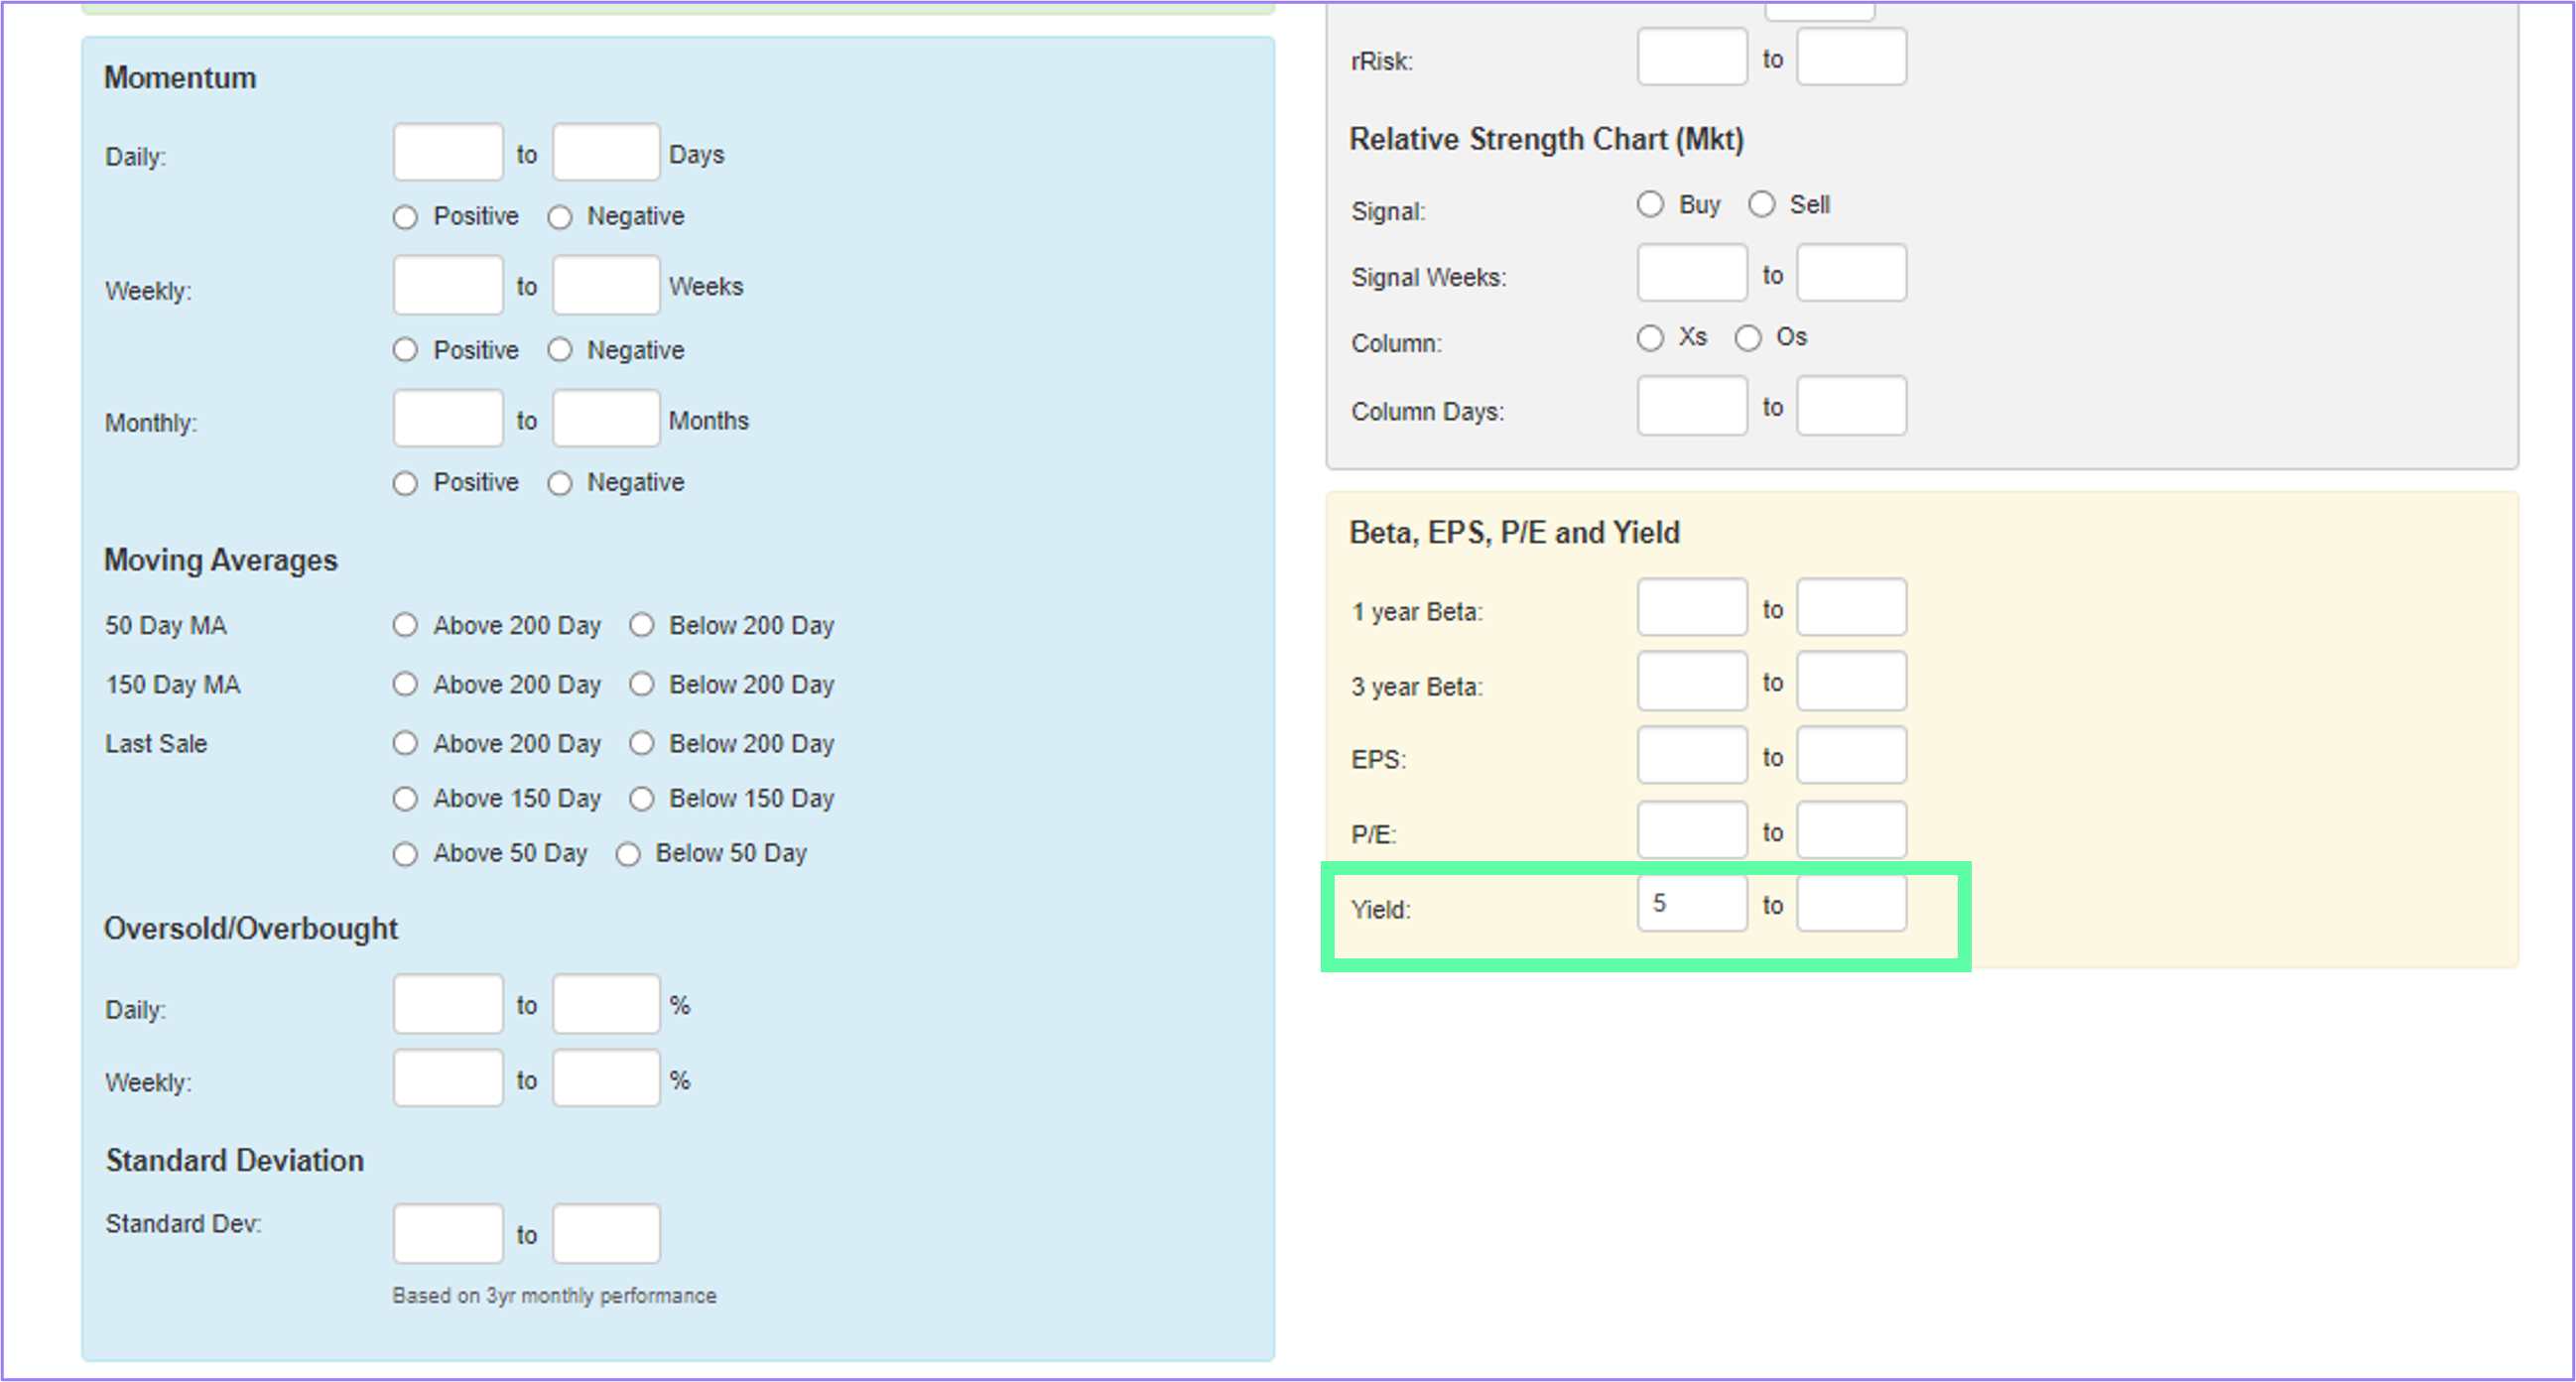Select Last Sale Below 150 Day
This screenshot has width=2576, height=1382.
[642, 798]
